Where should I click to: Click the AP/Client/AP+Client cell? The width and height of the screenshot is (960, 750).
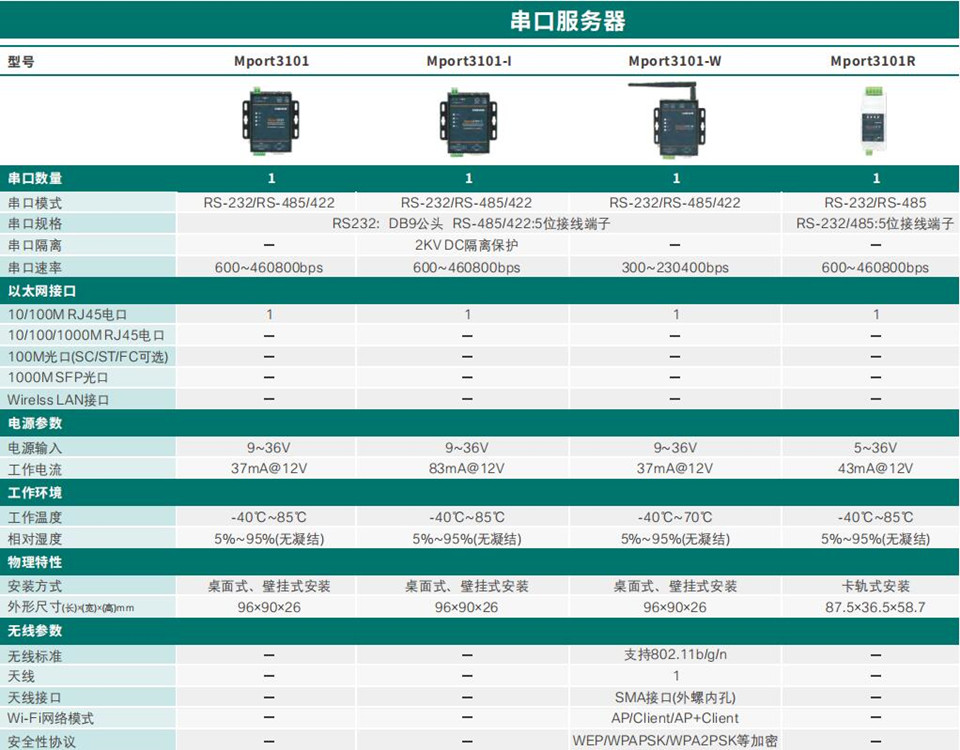coord(675,718)
